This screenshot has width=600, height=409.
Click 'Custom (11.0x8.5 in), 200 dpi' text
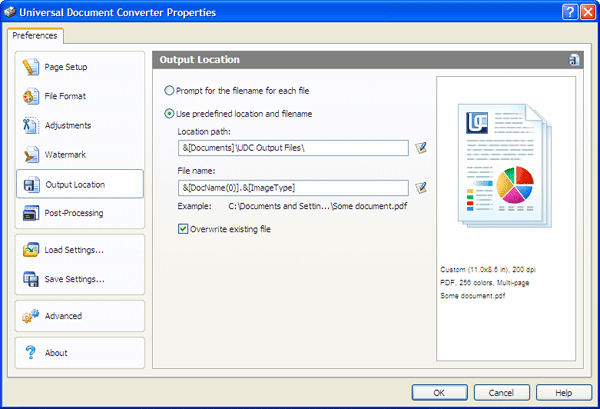click(488, 270)
